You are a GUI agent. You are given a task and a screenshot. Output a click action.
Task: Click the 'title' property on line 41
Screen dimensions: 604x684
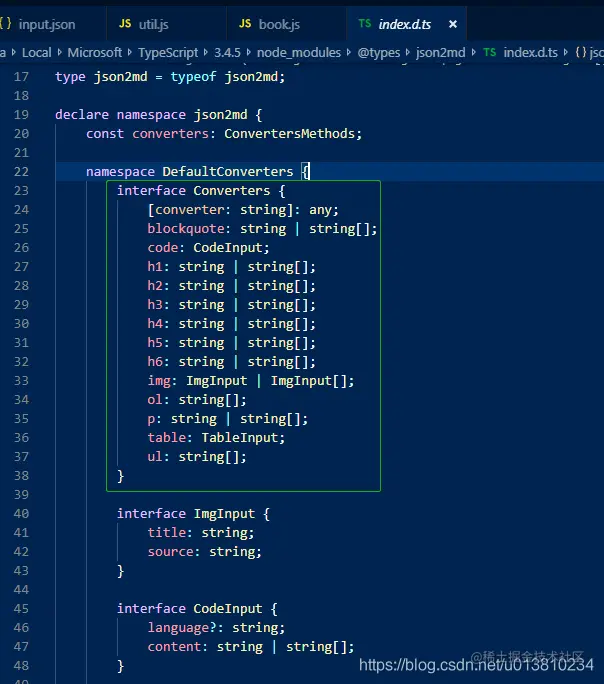pos(166,533)
